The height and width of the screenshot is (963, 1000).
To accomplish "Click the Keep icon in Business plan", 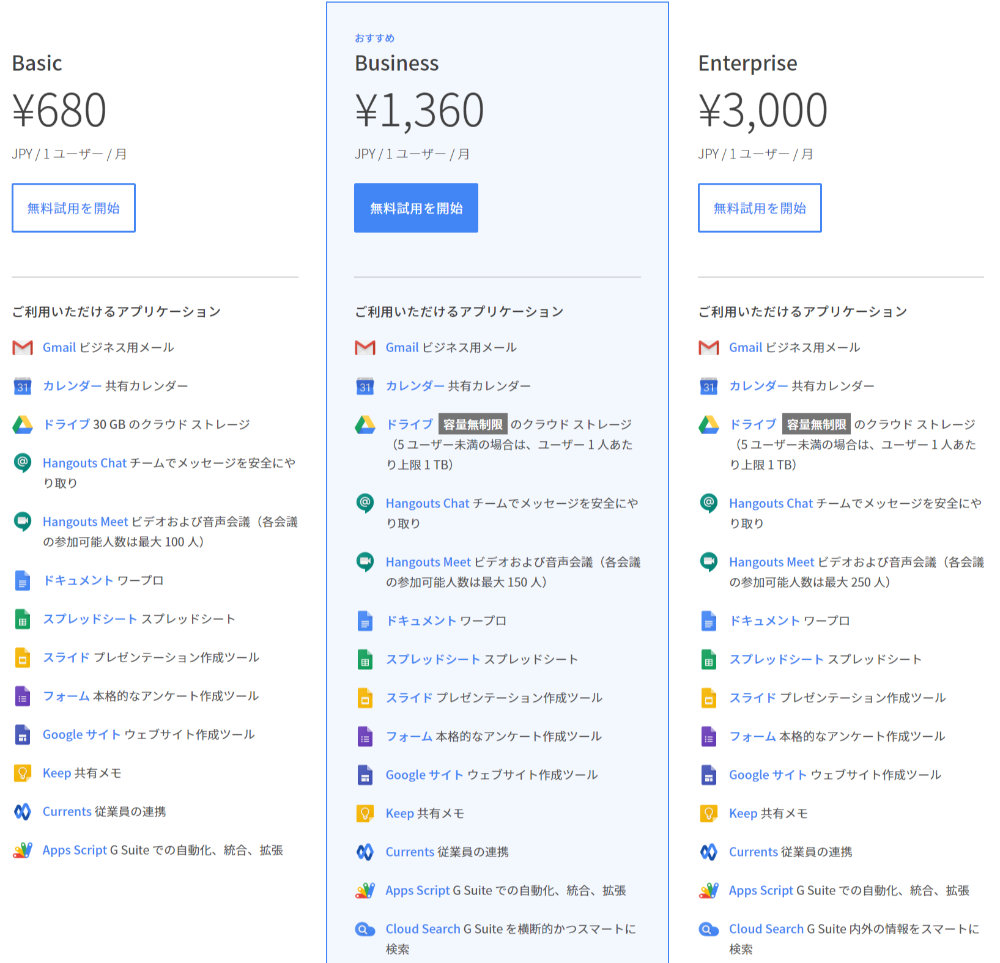I will [x=365, y=814].
